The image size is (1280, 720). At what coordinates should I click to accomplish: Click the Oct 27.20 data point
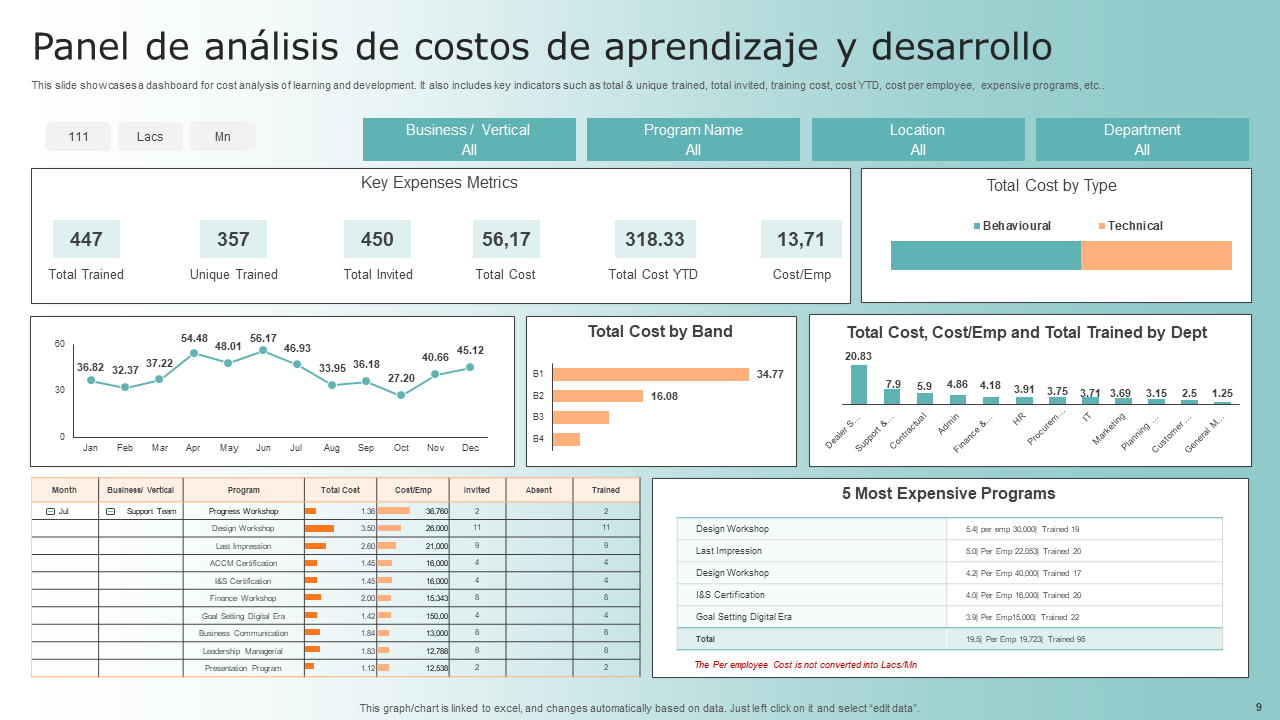(401, 395)
